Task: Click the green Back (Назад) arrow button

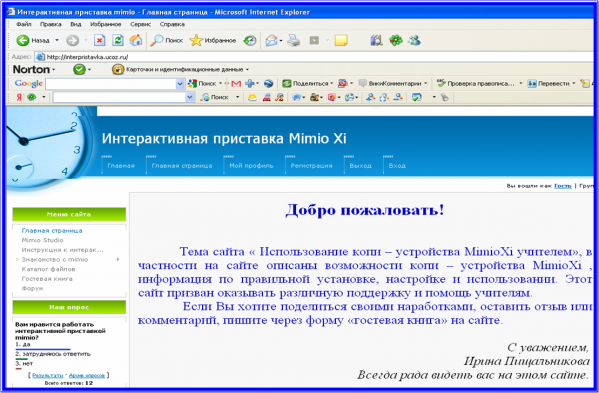Action: (x=23, y=40)
